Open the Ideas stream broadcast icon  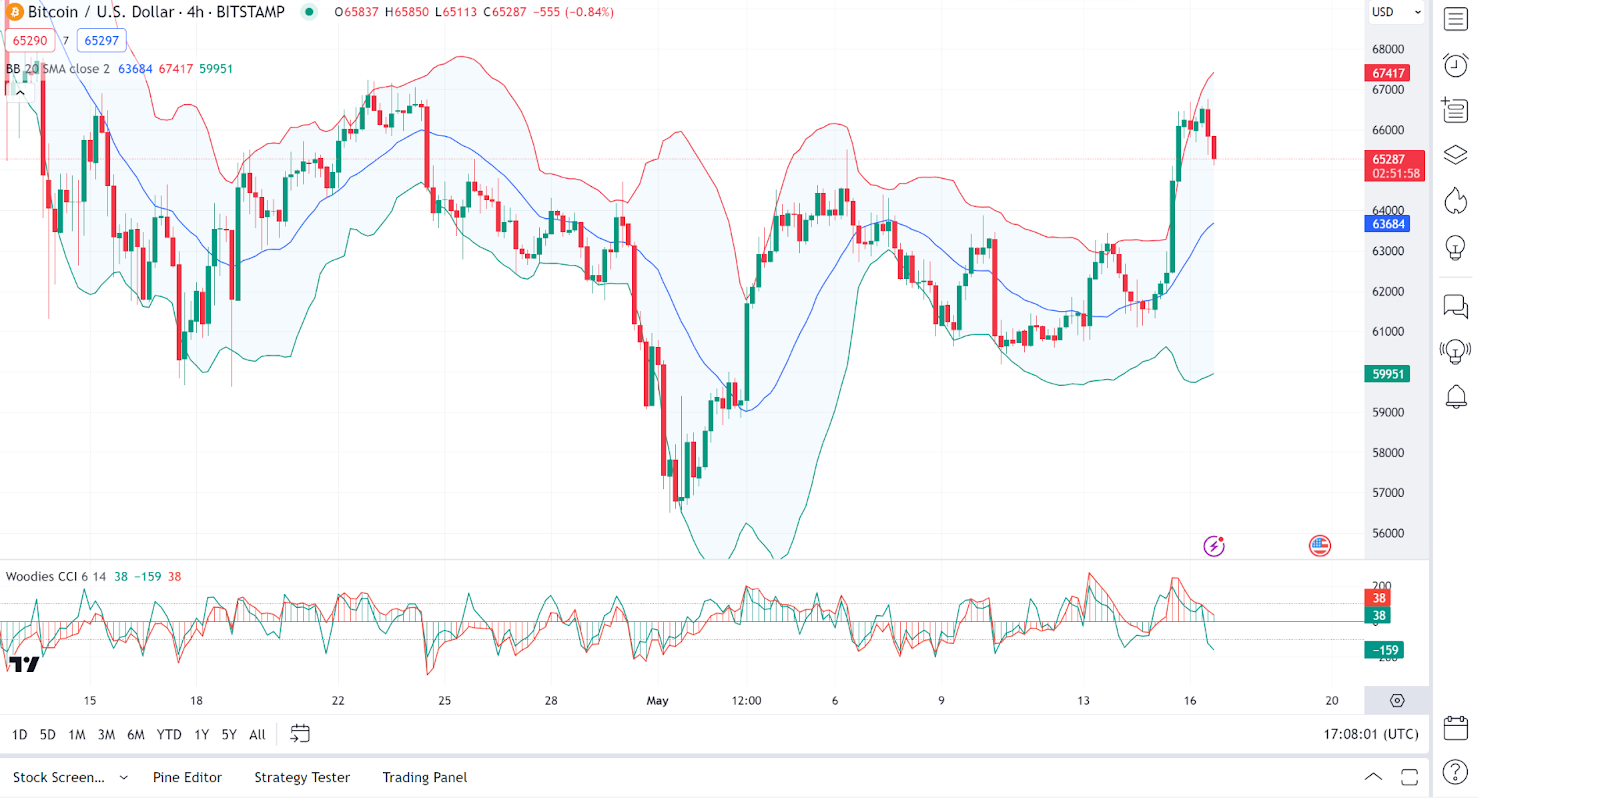(x=1455, y=351)
